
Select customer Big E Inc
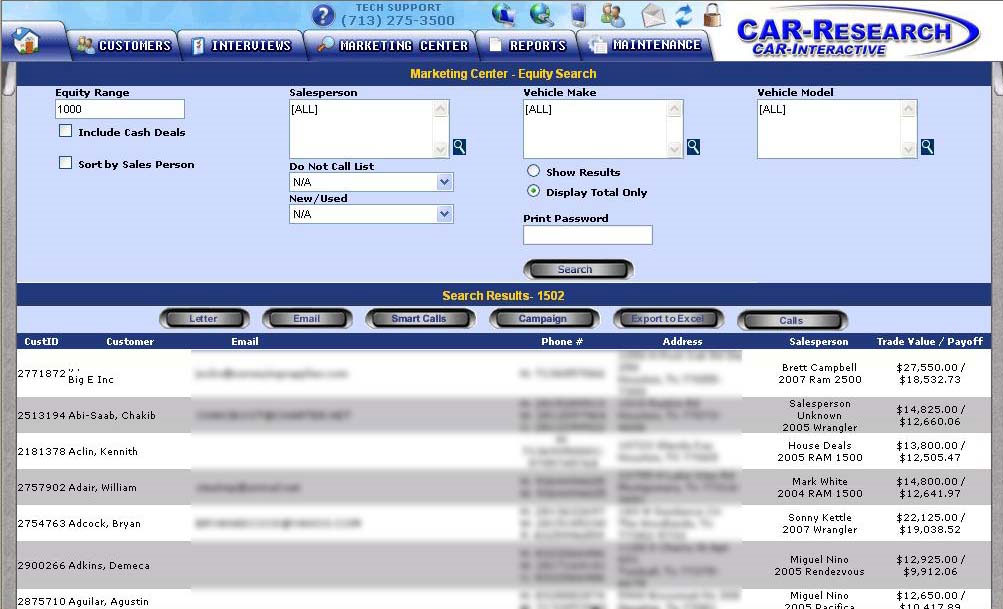coord(91,379)
